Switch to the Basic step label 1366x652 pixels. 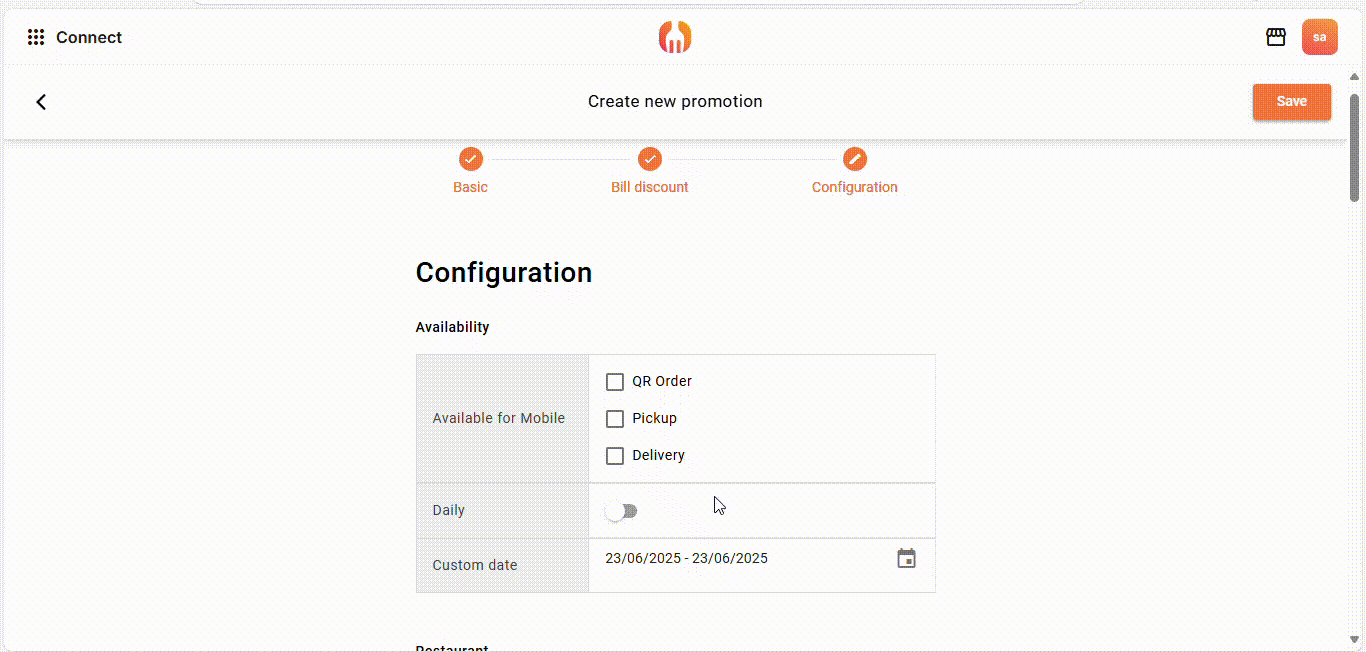click(x=470, y=187)
